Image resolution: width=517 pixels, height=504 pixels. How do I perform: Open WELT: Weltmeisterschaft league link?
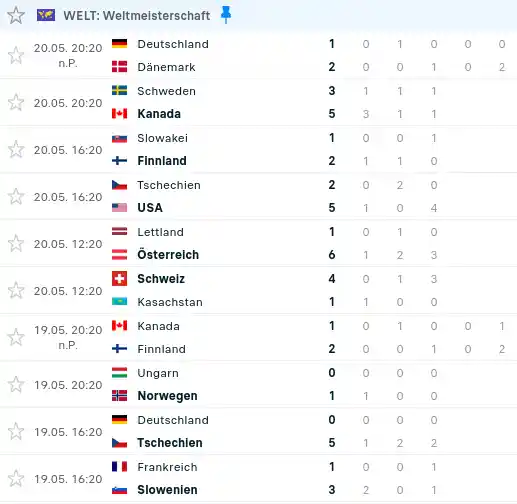click(x=137, y=16)
